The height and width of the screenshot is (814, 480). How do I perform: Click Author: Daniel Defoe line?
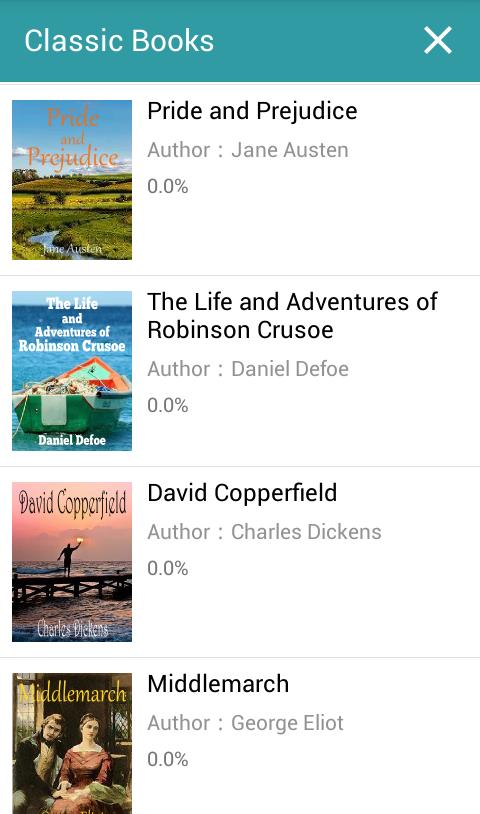coord(248,369)
